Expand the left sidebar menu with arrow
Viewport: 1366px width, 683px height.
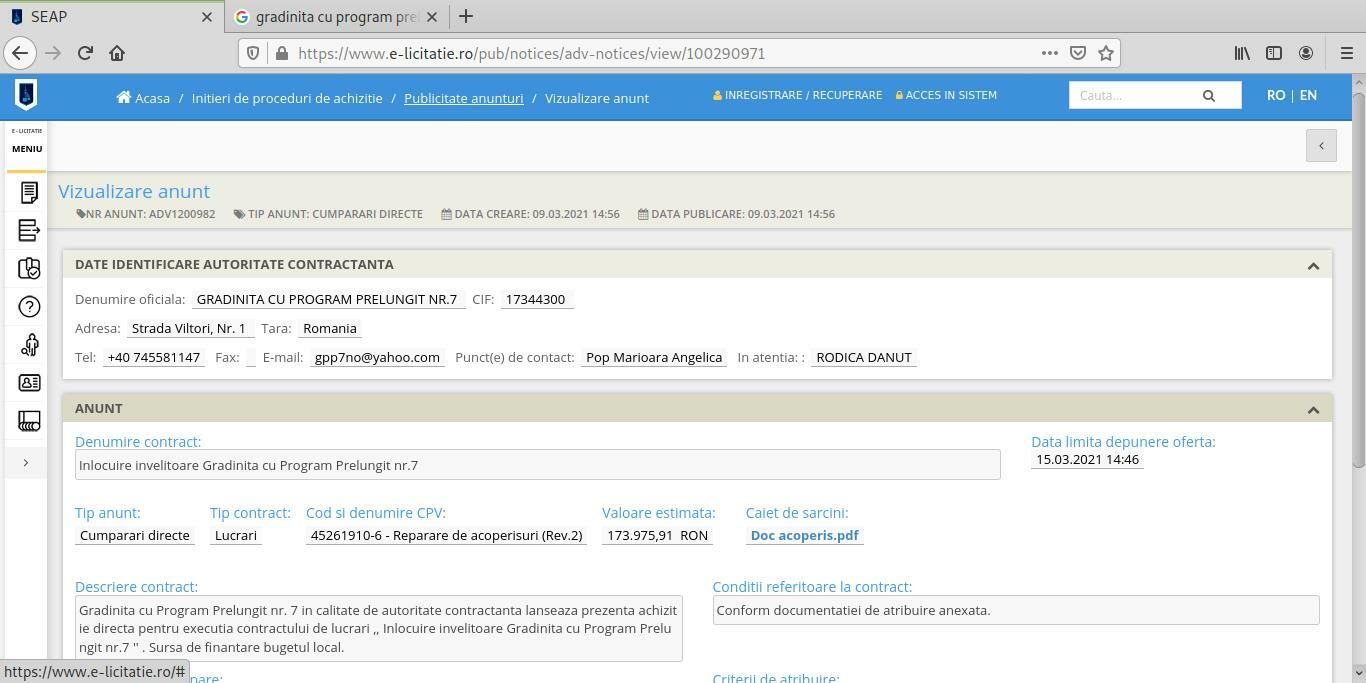point(26,463)
